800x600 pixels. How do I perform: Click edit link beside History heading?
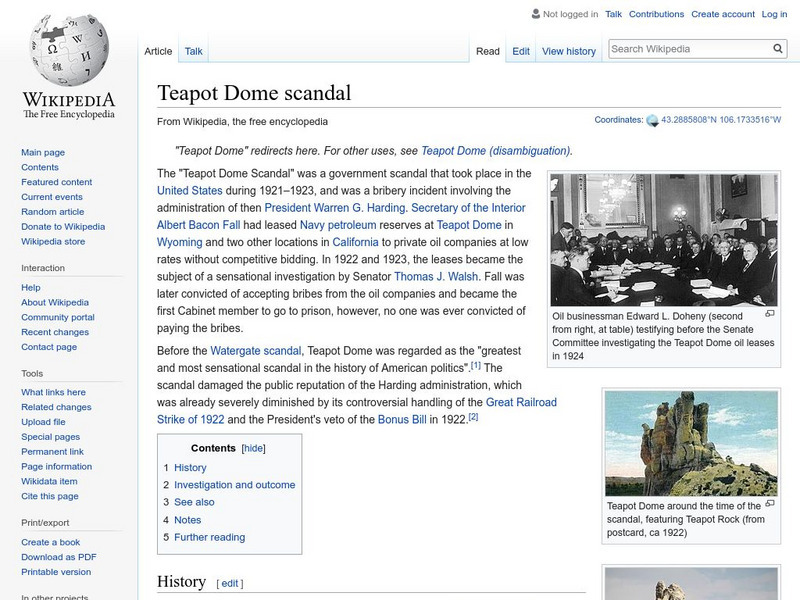[230, 583]
